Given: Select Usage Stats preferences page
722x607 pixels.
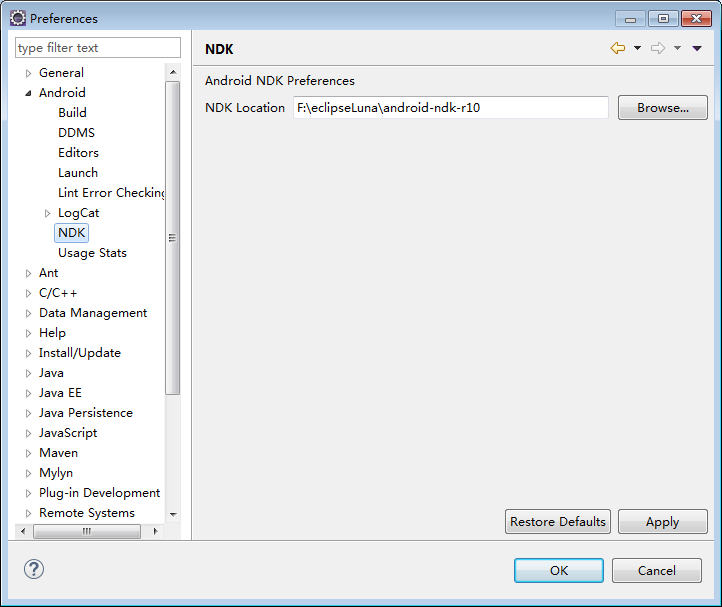Looking at the screenshot, I should coord(92,253).
